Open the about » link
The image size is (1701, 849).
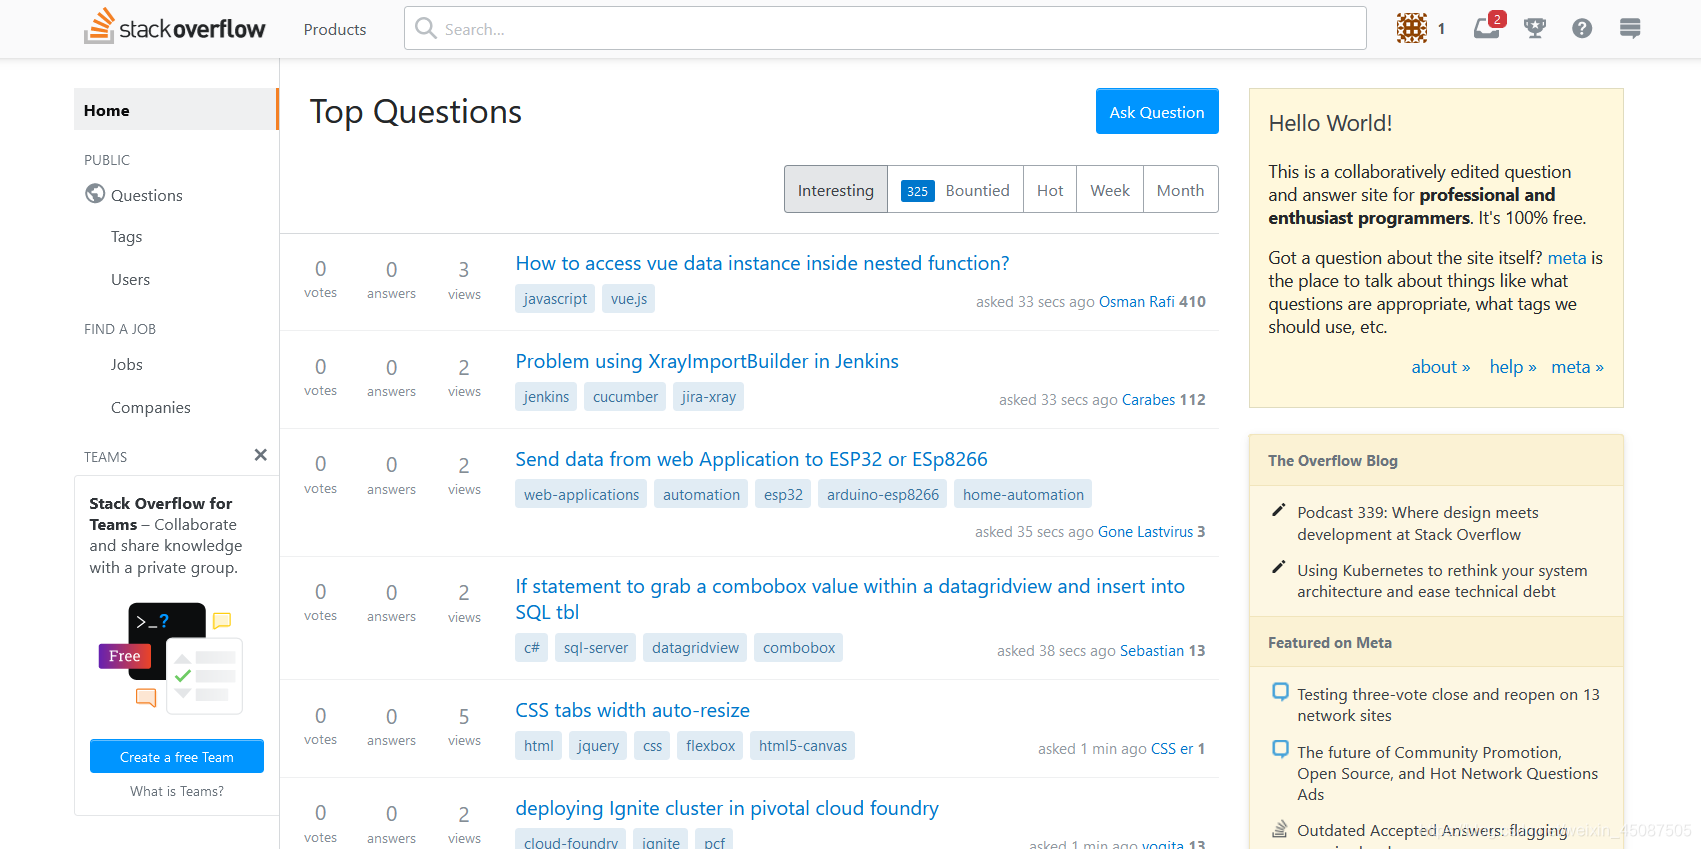1440,367
